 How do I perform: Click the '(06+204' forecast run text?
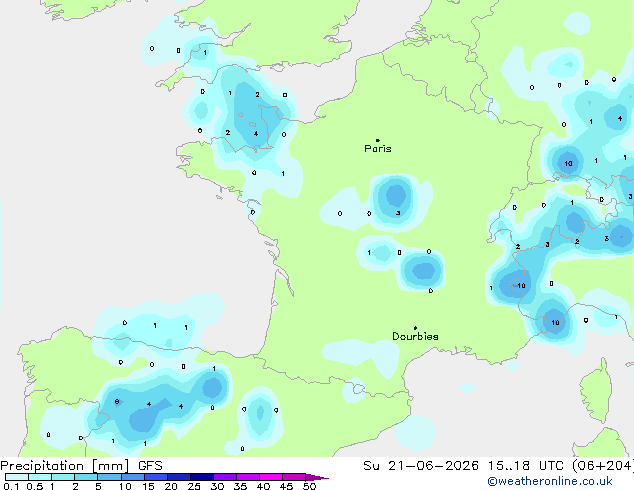(602, 466)
